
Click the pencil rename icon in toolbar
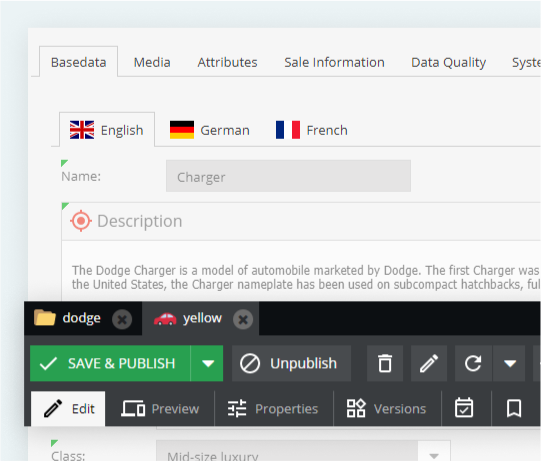429,363
